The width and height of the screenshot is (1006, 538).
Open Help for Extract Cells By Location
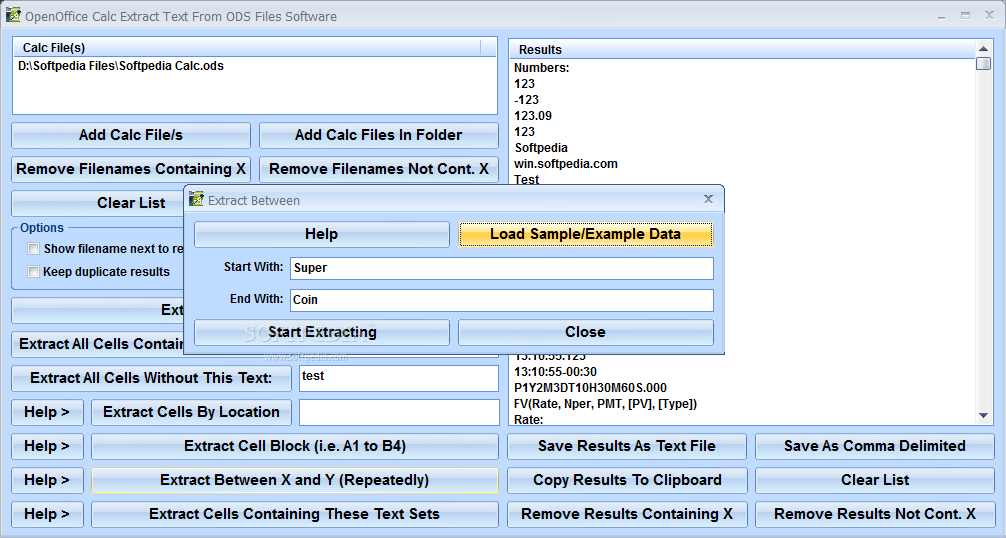point(47,412)
